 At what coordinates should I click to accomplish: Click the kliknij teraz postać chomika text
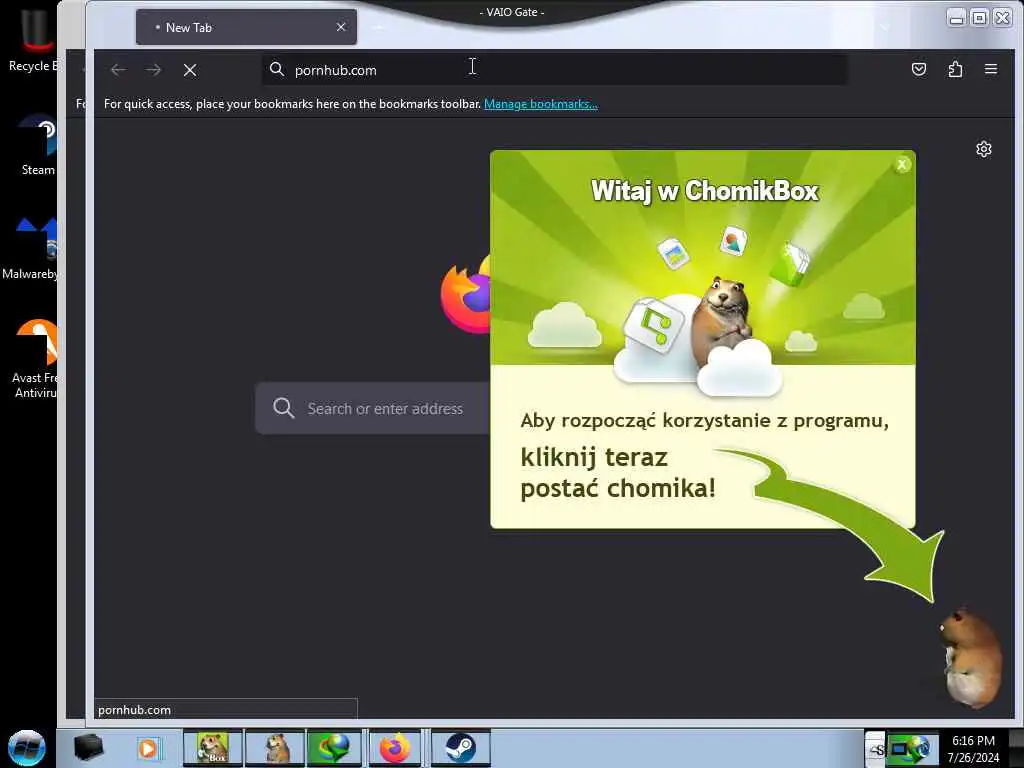pyautogui.click(x=618, y=472)
